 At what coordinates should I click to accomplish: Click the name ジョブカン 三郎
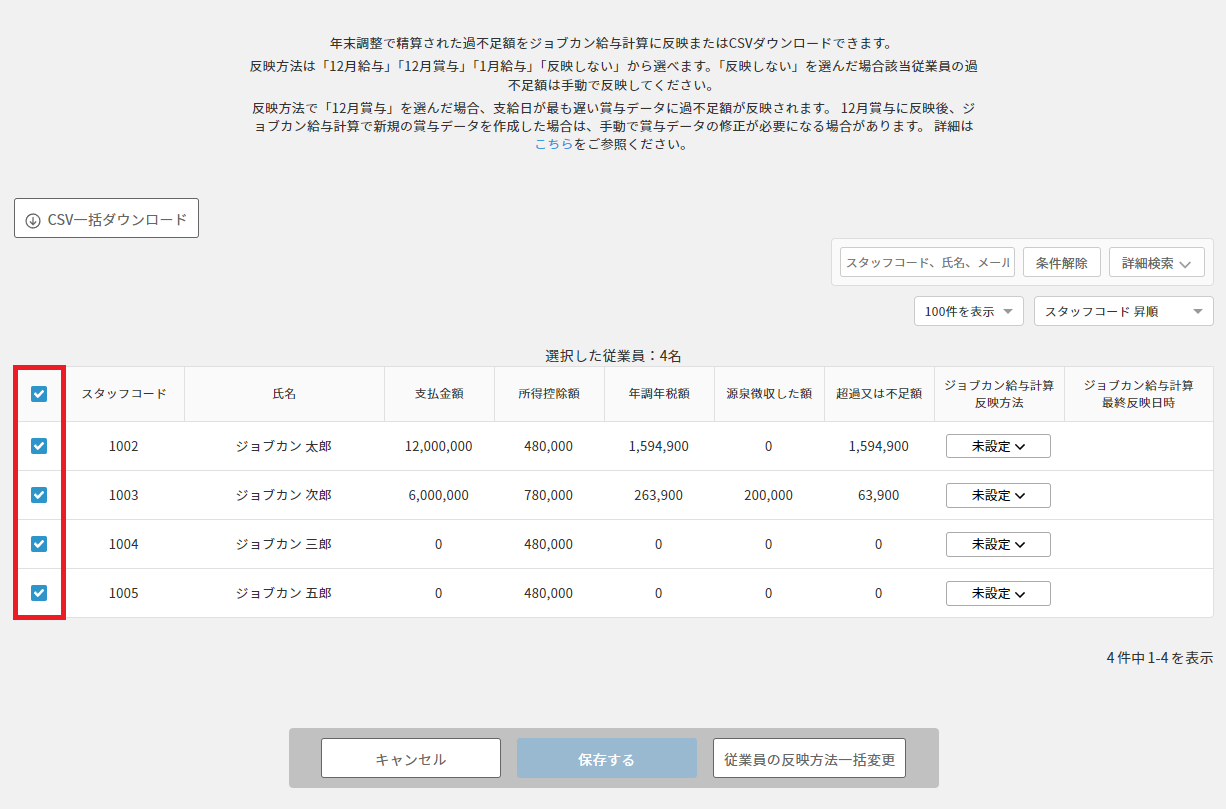click(284, 544)
